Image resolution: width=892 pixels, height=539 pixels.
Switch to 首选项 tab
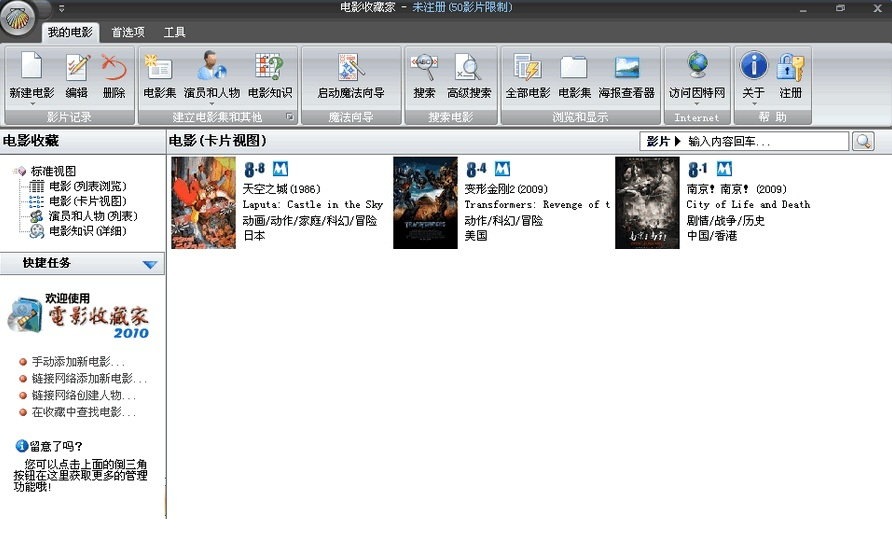tap(128, 32)
